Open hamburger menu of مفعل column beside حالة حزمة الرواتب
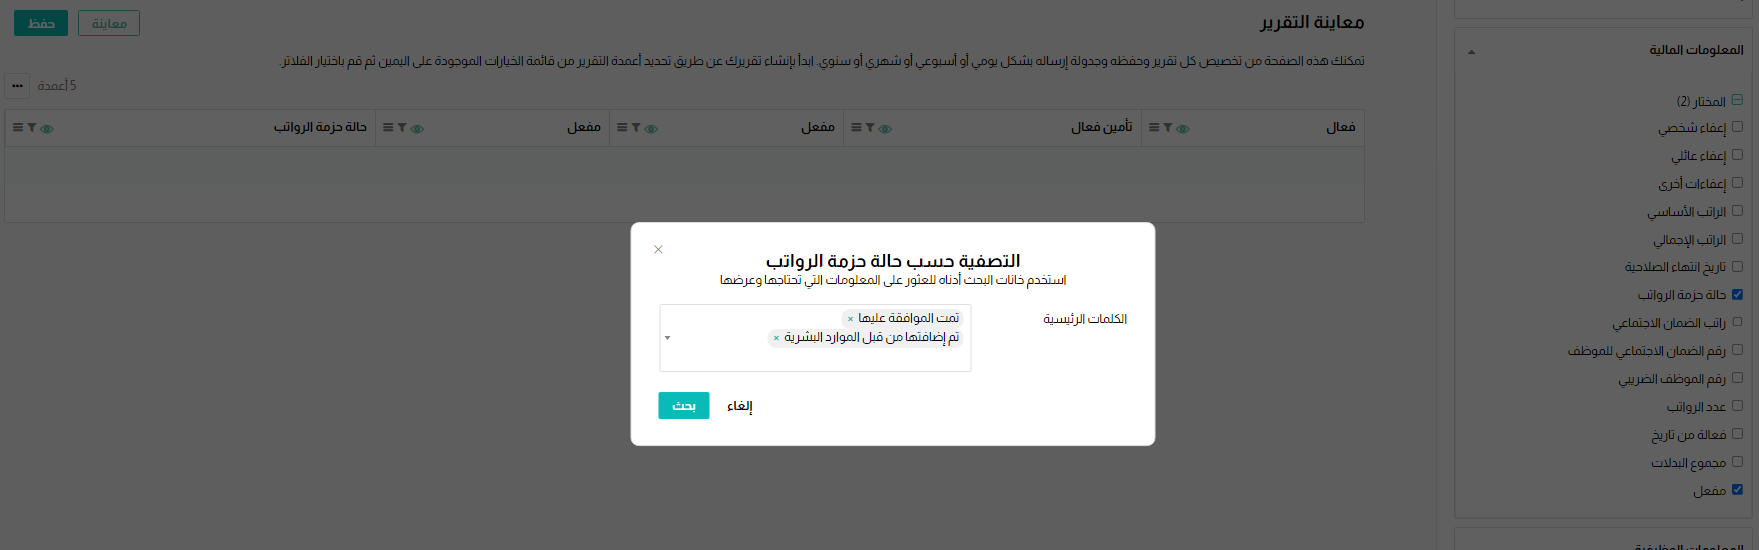Image resolution: width=1759 pixels, height=550 pixels. point(388,128)
